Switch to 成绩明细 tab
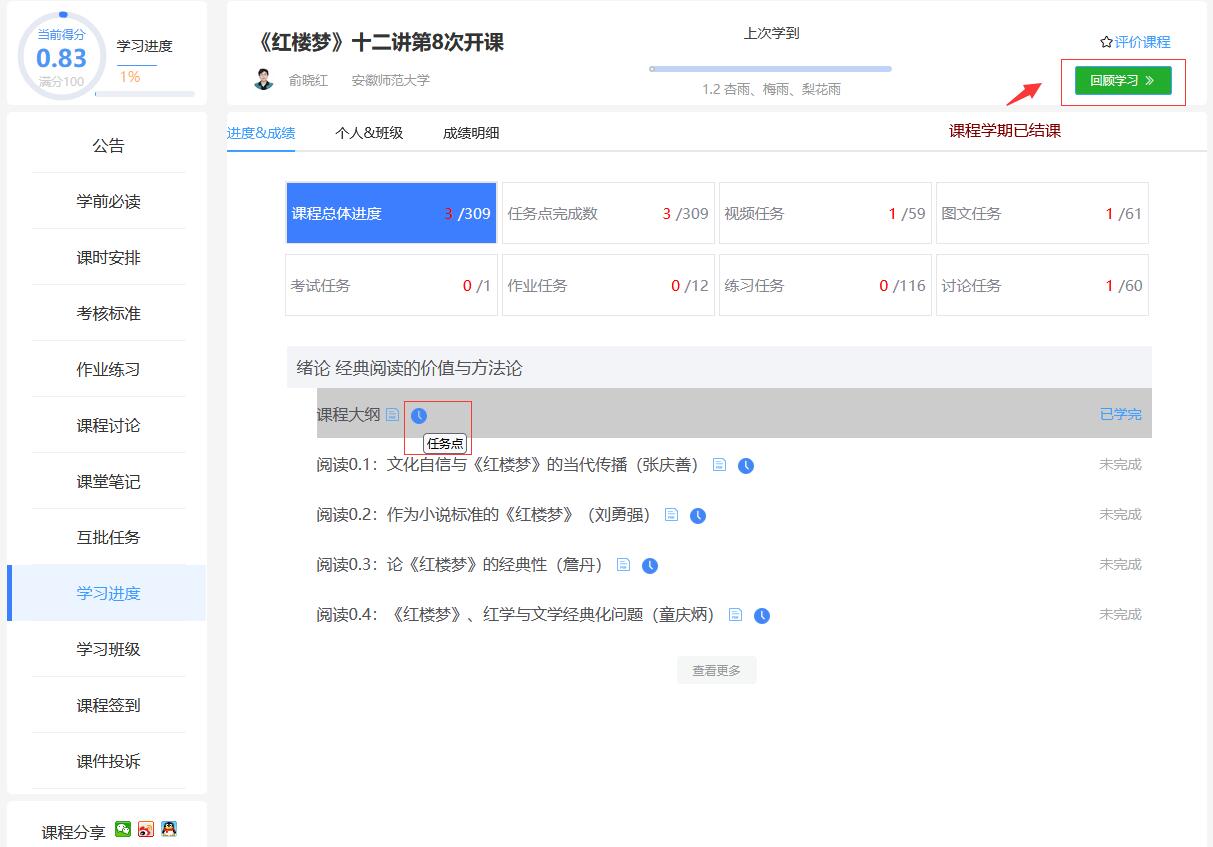1213x847 pixels. pos(471,132)
